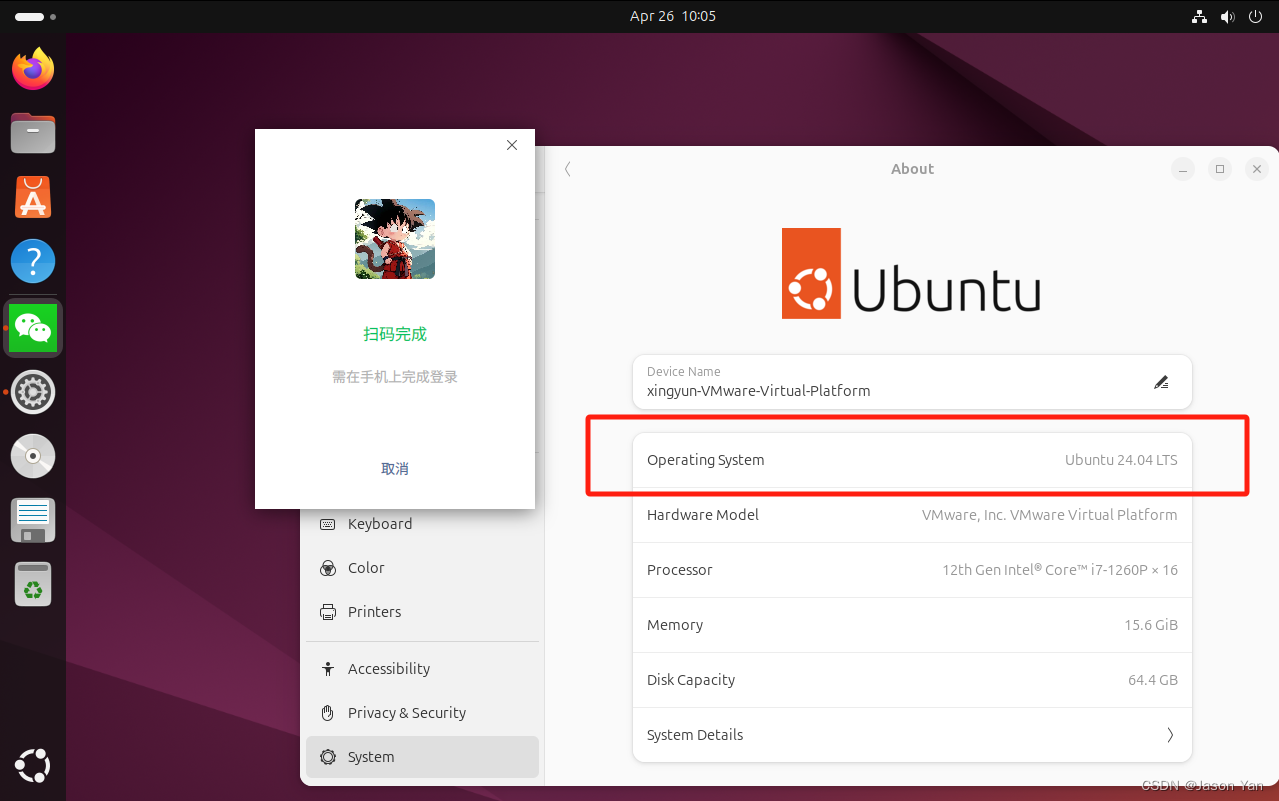Show applications with the Ubuntu logo button
Screen dimensions: 1279x801
pos(33,766)
